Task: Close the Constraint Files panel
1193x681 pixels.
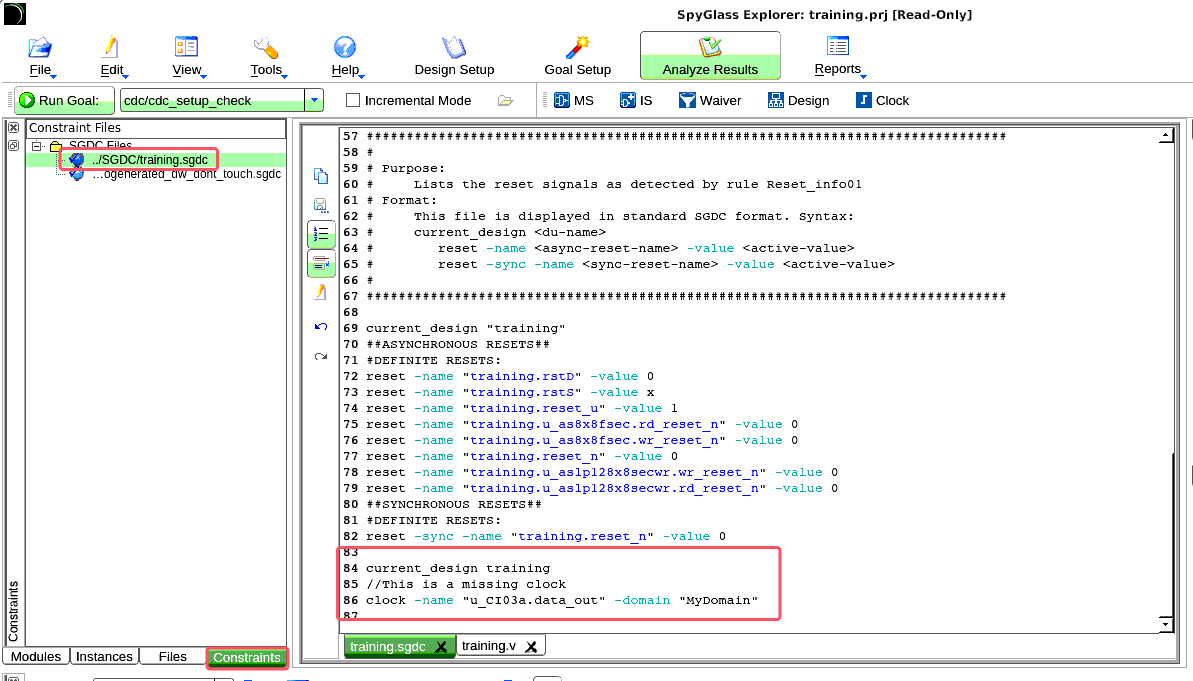Action: click(14, 128)
